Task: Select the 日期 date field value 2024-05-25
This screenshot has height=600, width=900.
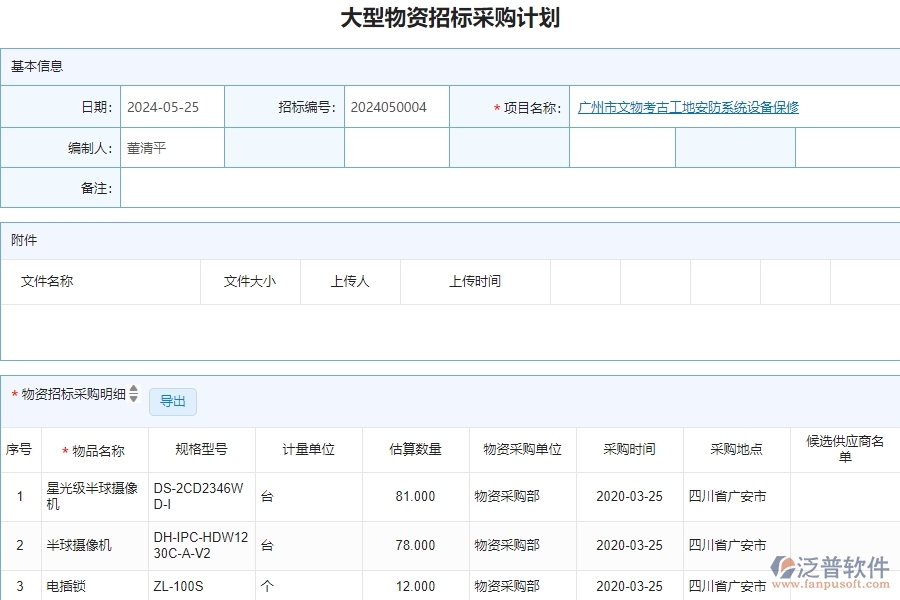Action: click(x=169, y=108)
